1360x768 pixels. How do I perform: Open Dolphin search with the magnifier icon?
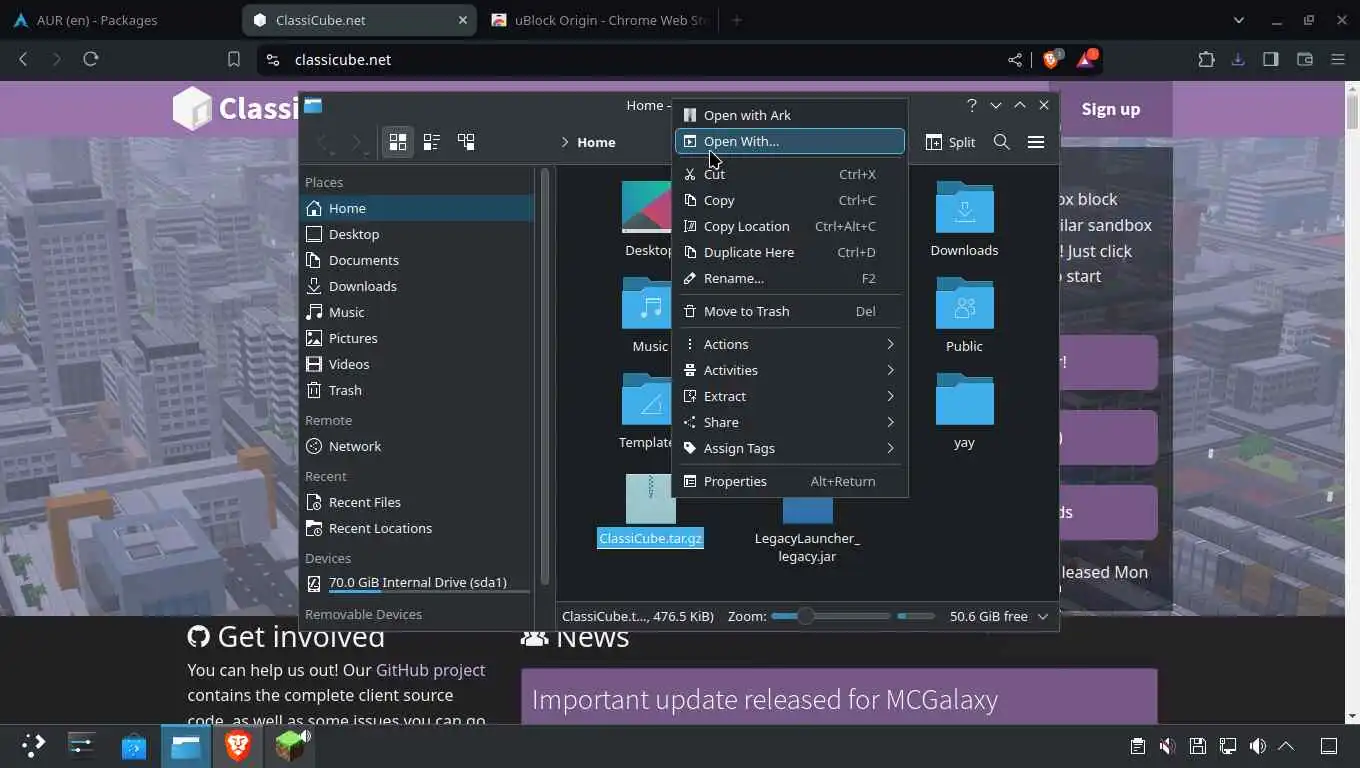pos(1001,142)
